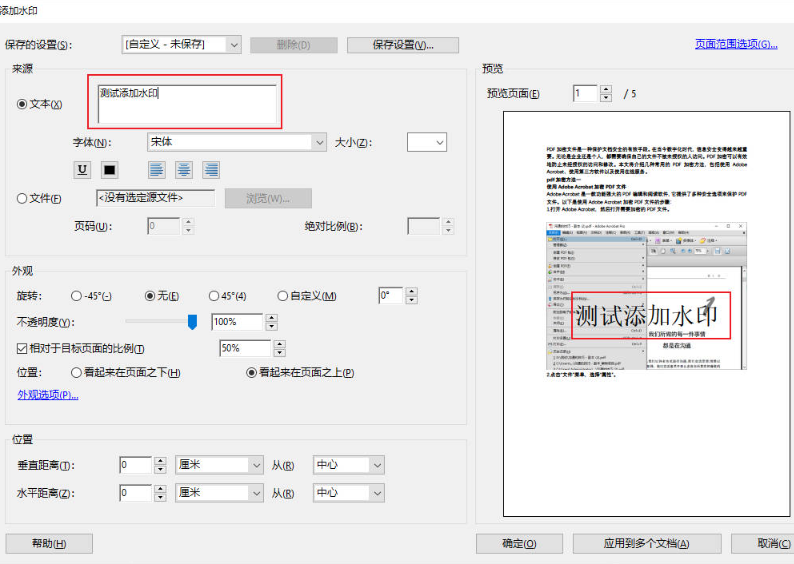This screenshot has height=564, width=794.
Task: Open the 水平距离 unit dropdown 厘米
Action: 219,493
